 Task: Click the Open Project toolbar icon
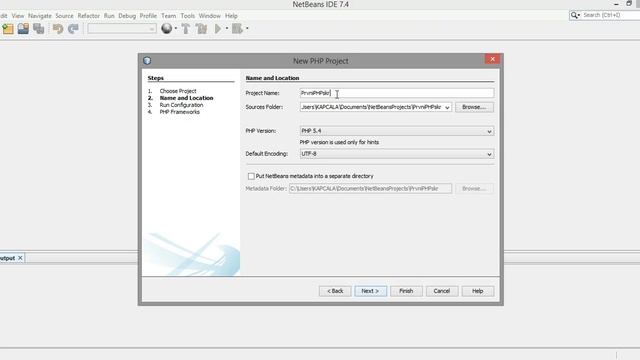tap(23, 29)
